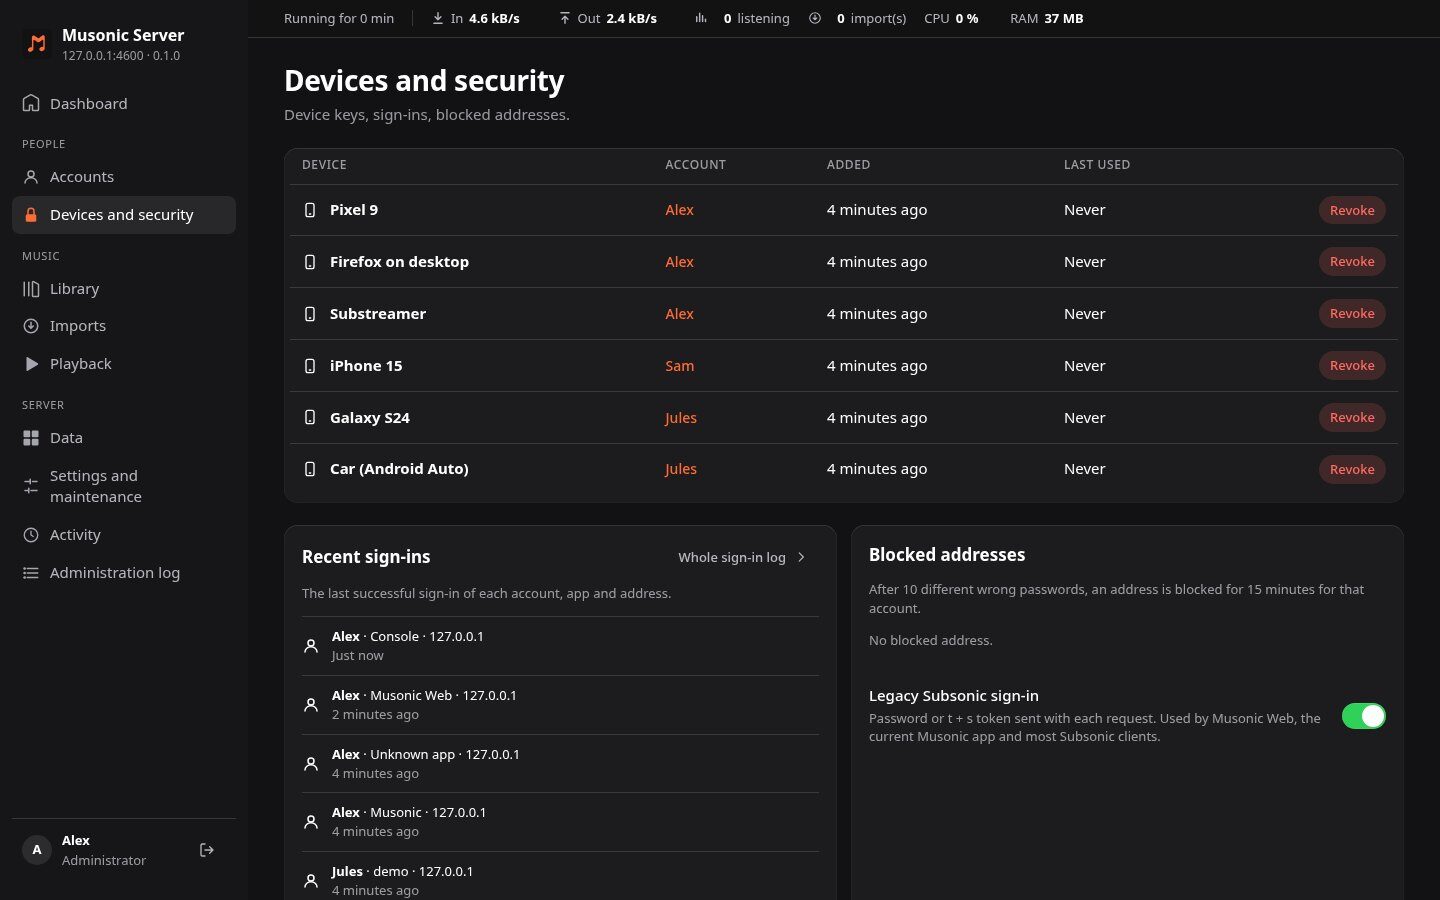Viewport: 1440px width, 900px height.
Task: Revoke the iPhone 15 device key
Action: pyautogui.click(x=1352, y=366)
